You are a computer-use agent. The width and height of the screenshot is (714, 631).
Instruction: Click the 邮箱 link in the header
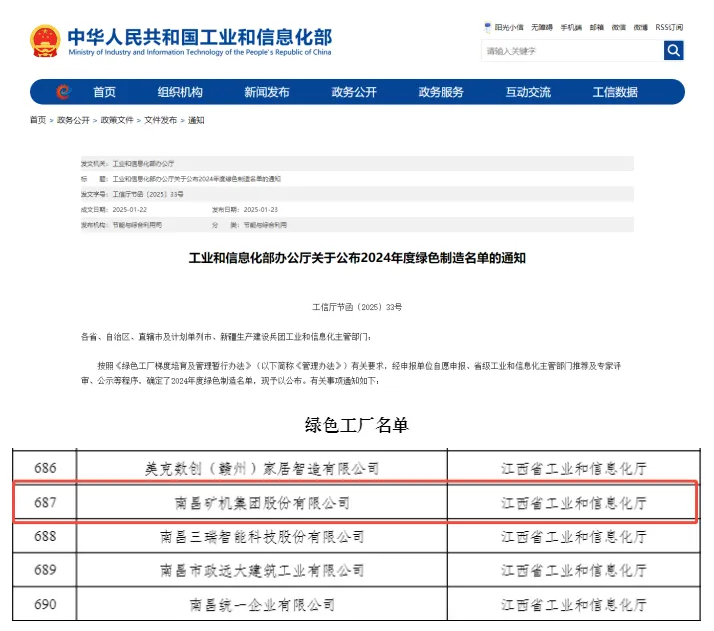(x=597, y=28)
